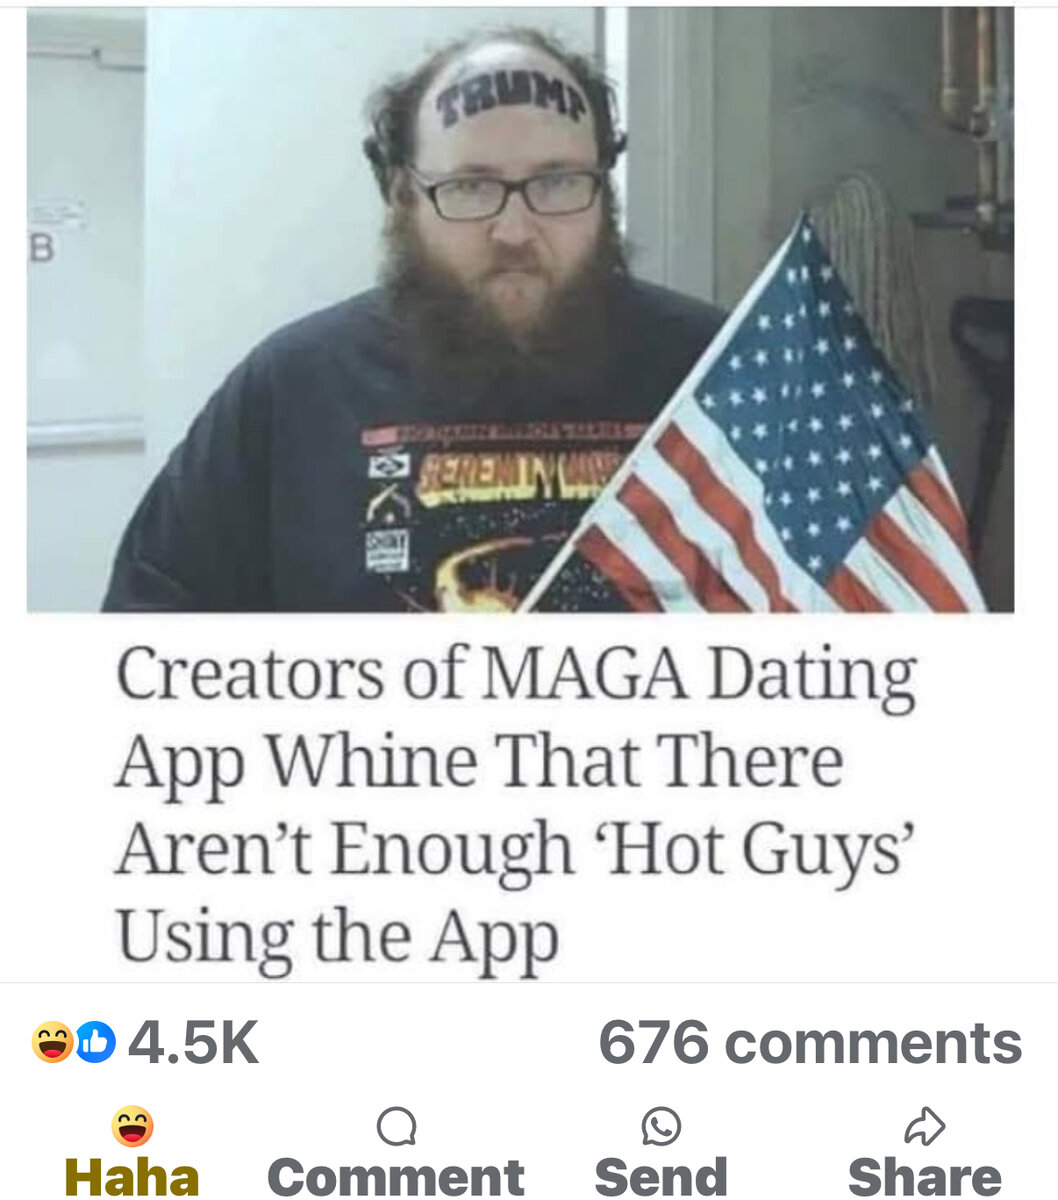1058x1200 pixels.
Task: Open the article headline about MAGA Dating App
Action: pos(516,804)
